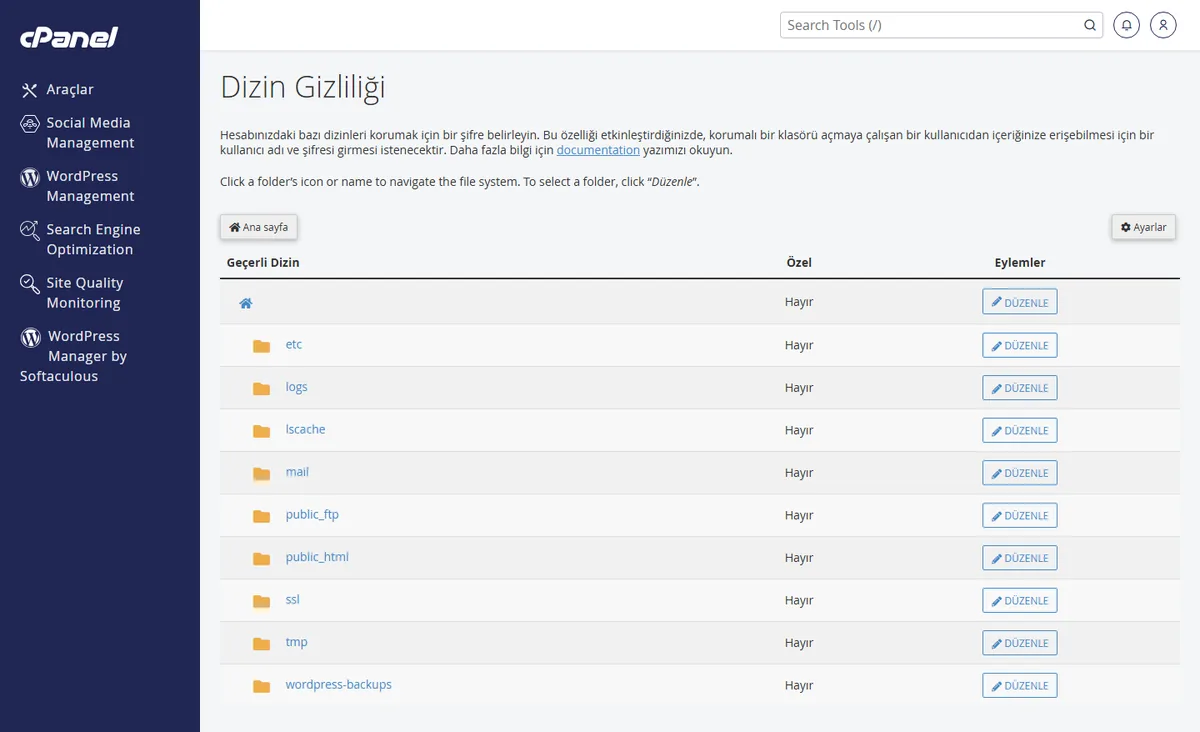
Task: Open the lscache folder name link
Action: (306, 429)
